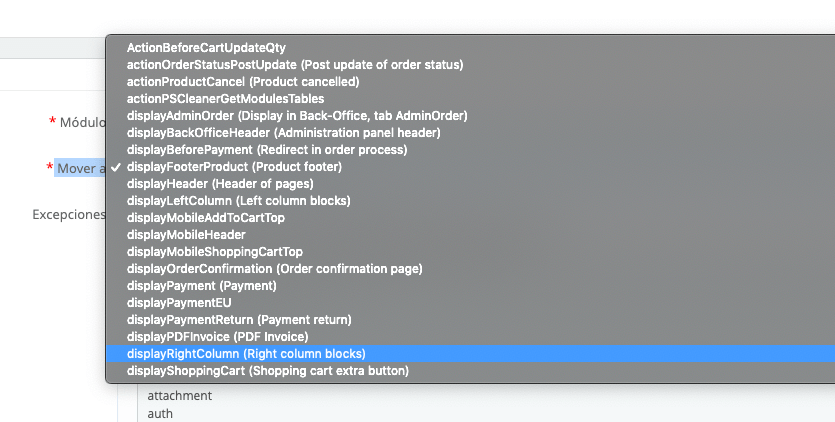Choose displayBackOfficeHeader hook
The image size is (835, 422).
471,133
